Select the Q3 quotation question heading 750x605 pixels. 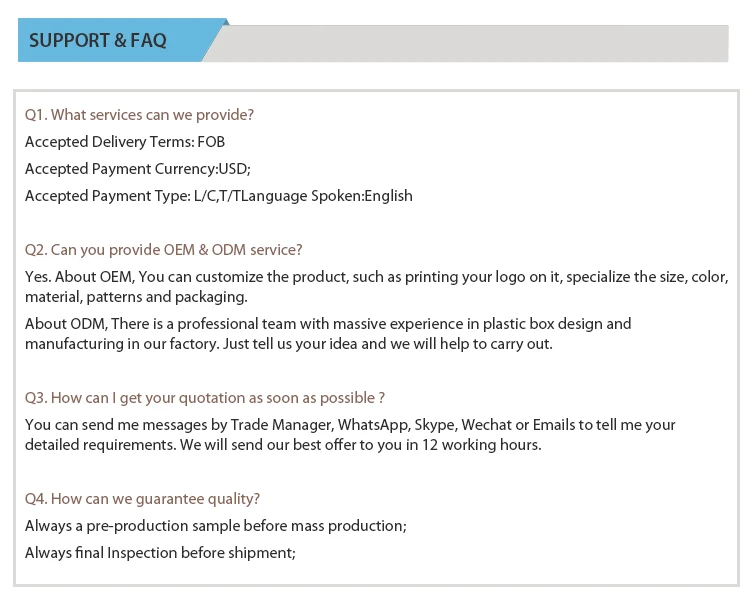tap(205, 398)
